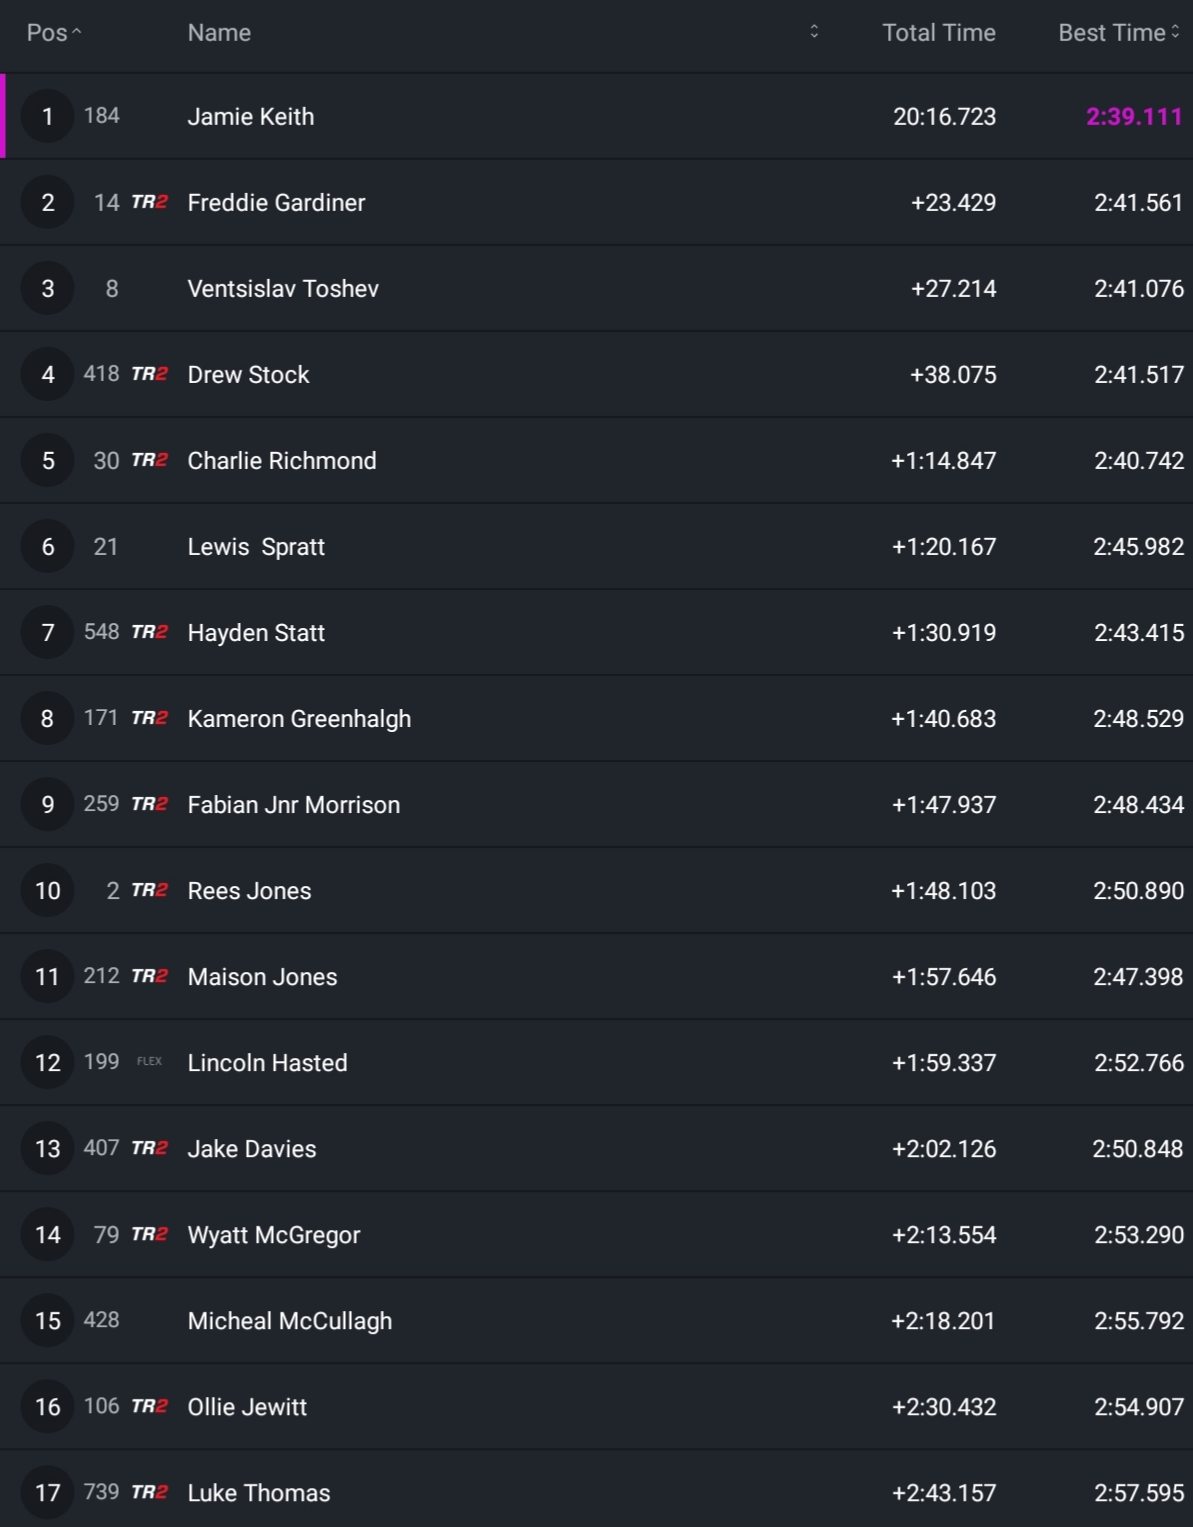Open Ventsislav Toshev's driver entry
Screen dimensions: 1193x1527
283,289
